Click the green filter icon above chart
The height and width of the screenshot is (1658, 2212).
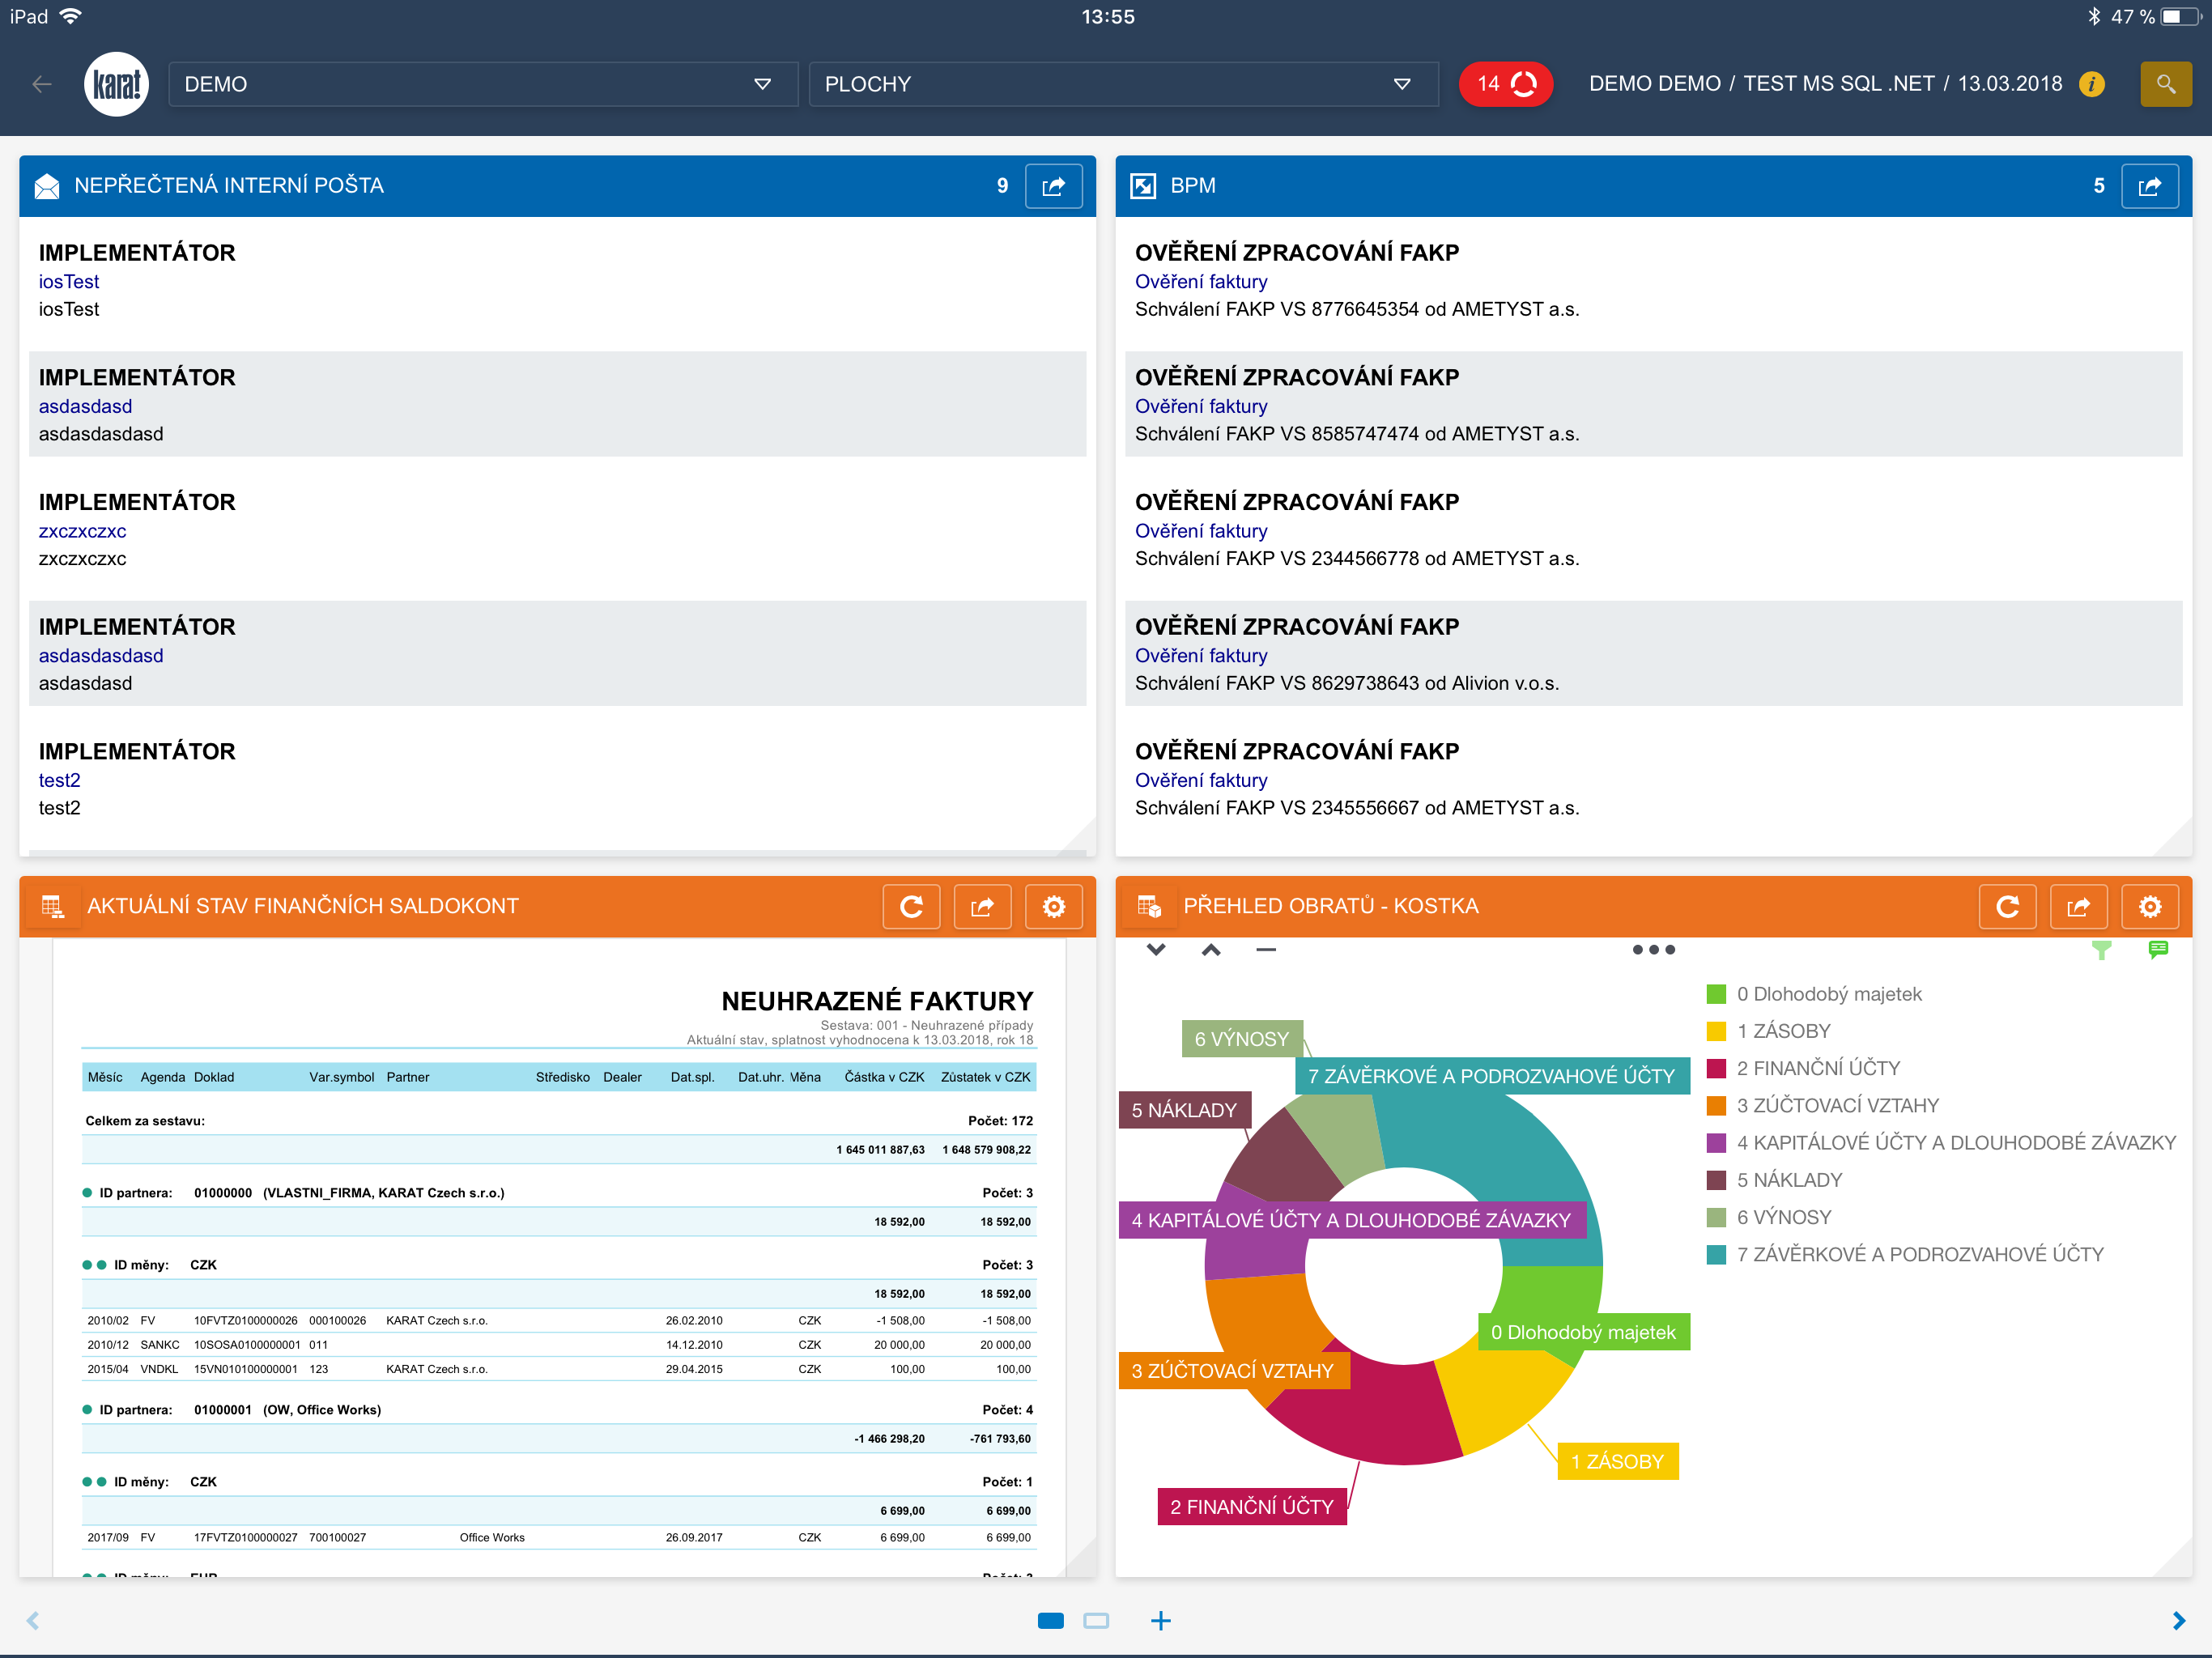2101,950
